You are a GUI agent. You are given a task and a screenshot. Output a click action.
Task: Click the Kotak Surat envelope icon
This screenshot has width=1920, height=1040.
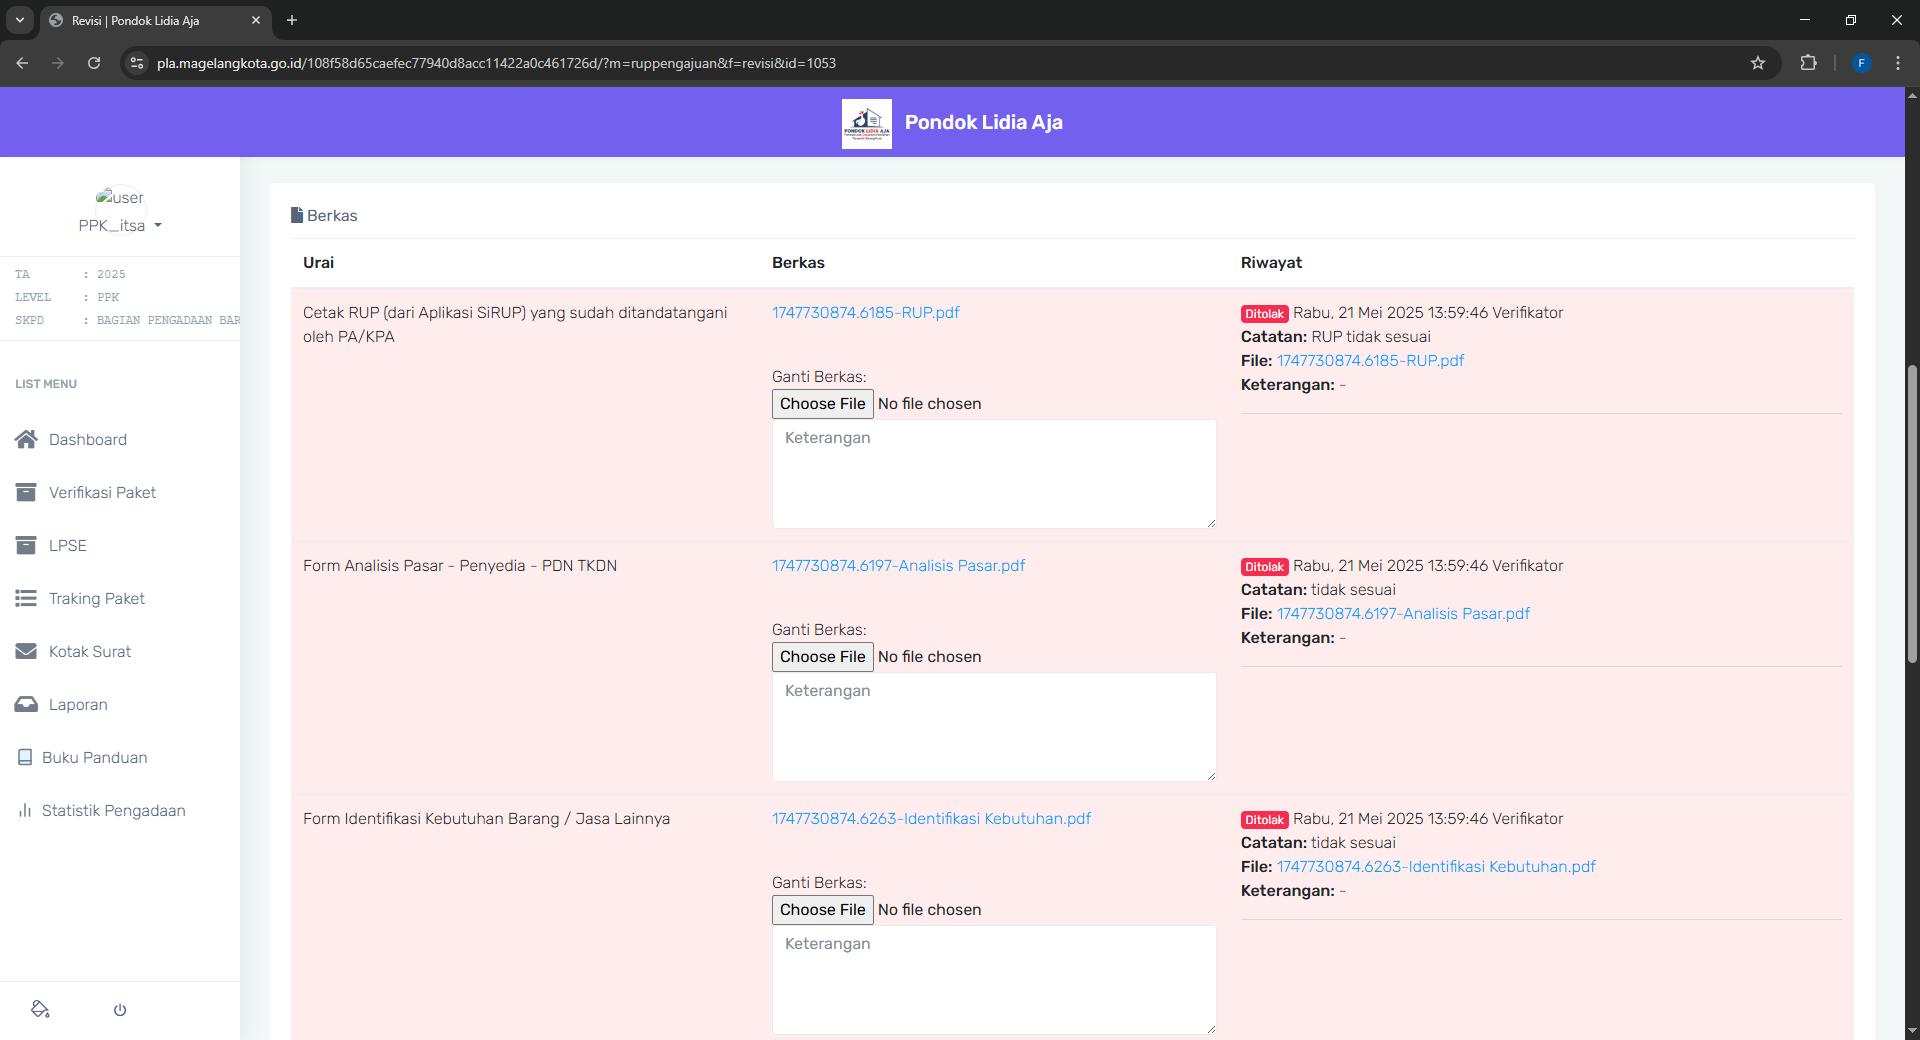point(26,651)
